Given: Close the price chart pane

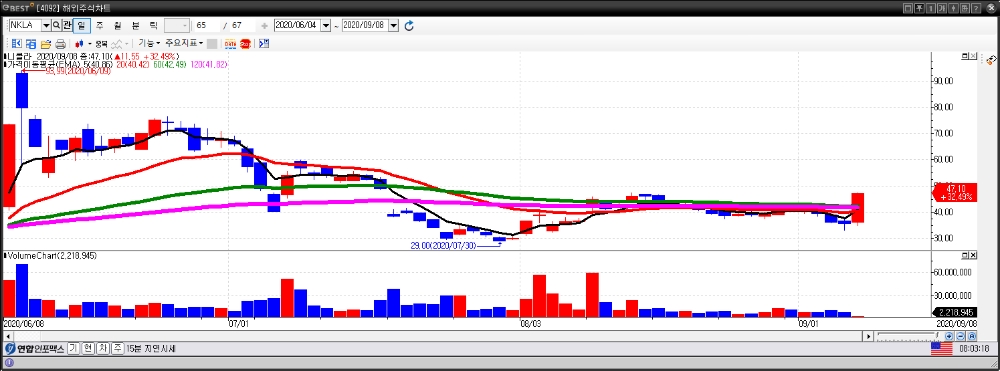Looking at the screenshot, I should [x=973, y=57].
